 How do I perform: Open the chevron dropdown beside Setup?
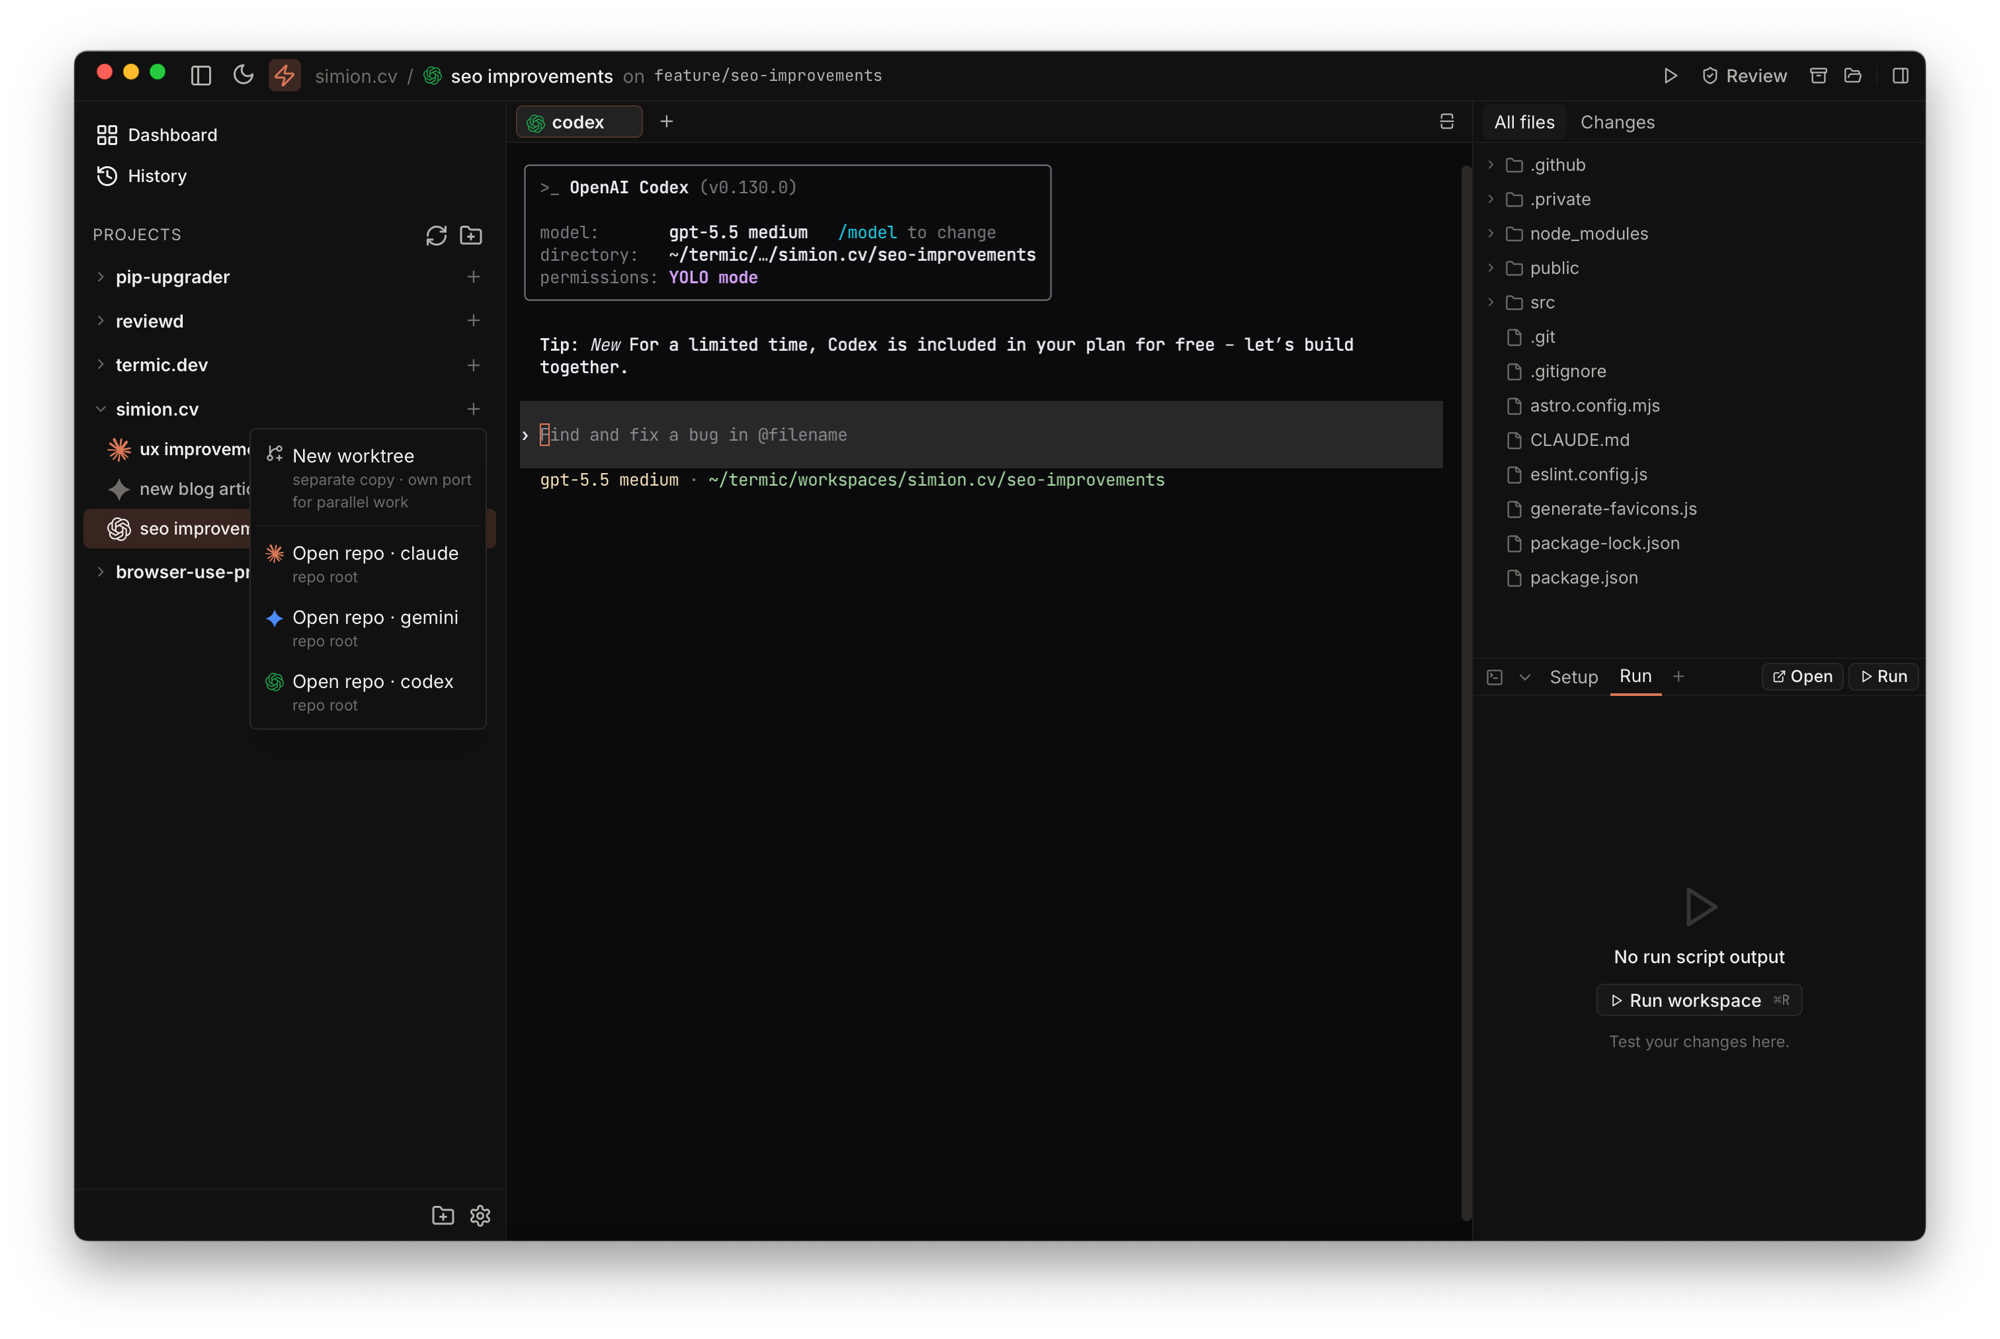(x=1524, y=677)
